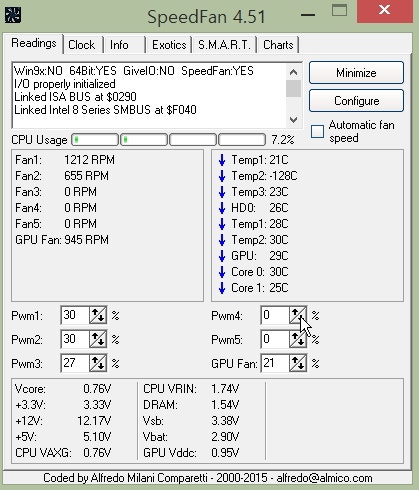Click the Pwm5 value field
Viewport: 419px width, 490px height.
tap(275, 339)
